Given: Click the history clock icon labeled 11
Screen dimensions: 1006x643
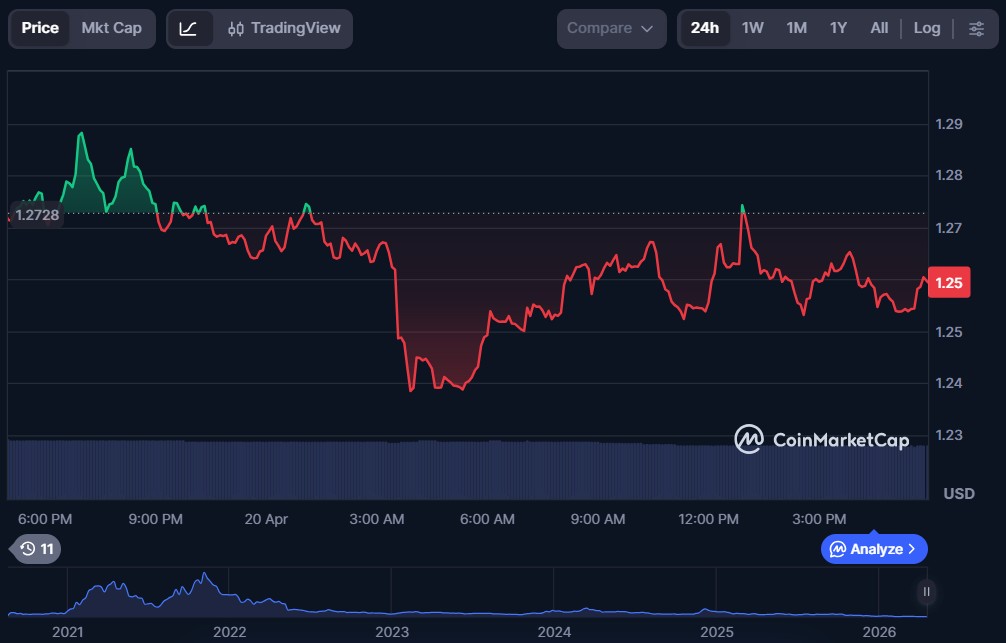Looking at the screenshot, I should tap(35, 548).
